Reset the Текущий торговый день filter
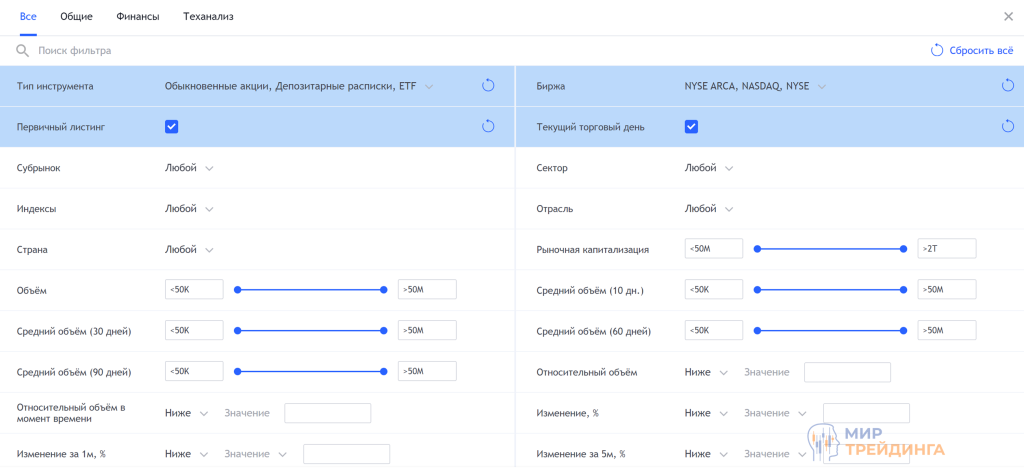Image resolution: width=1024 pixels, height=473 pixels. tap(1008, 126)
